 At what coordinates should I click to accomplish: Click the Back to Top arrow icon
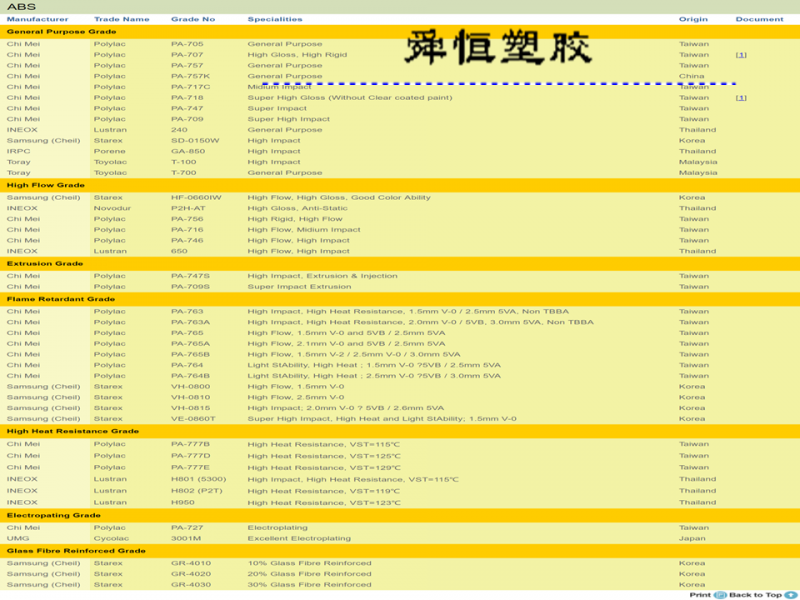(790, 595)
